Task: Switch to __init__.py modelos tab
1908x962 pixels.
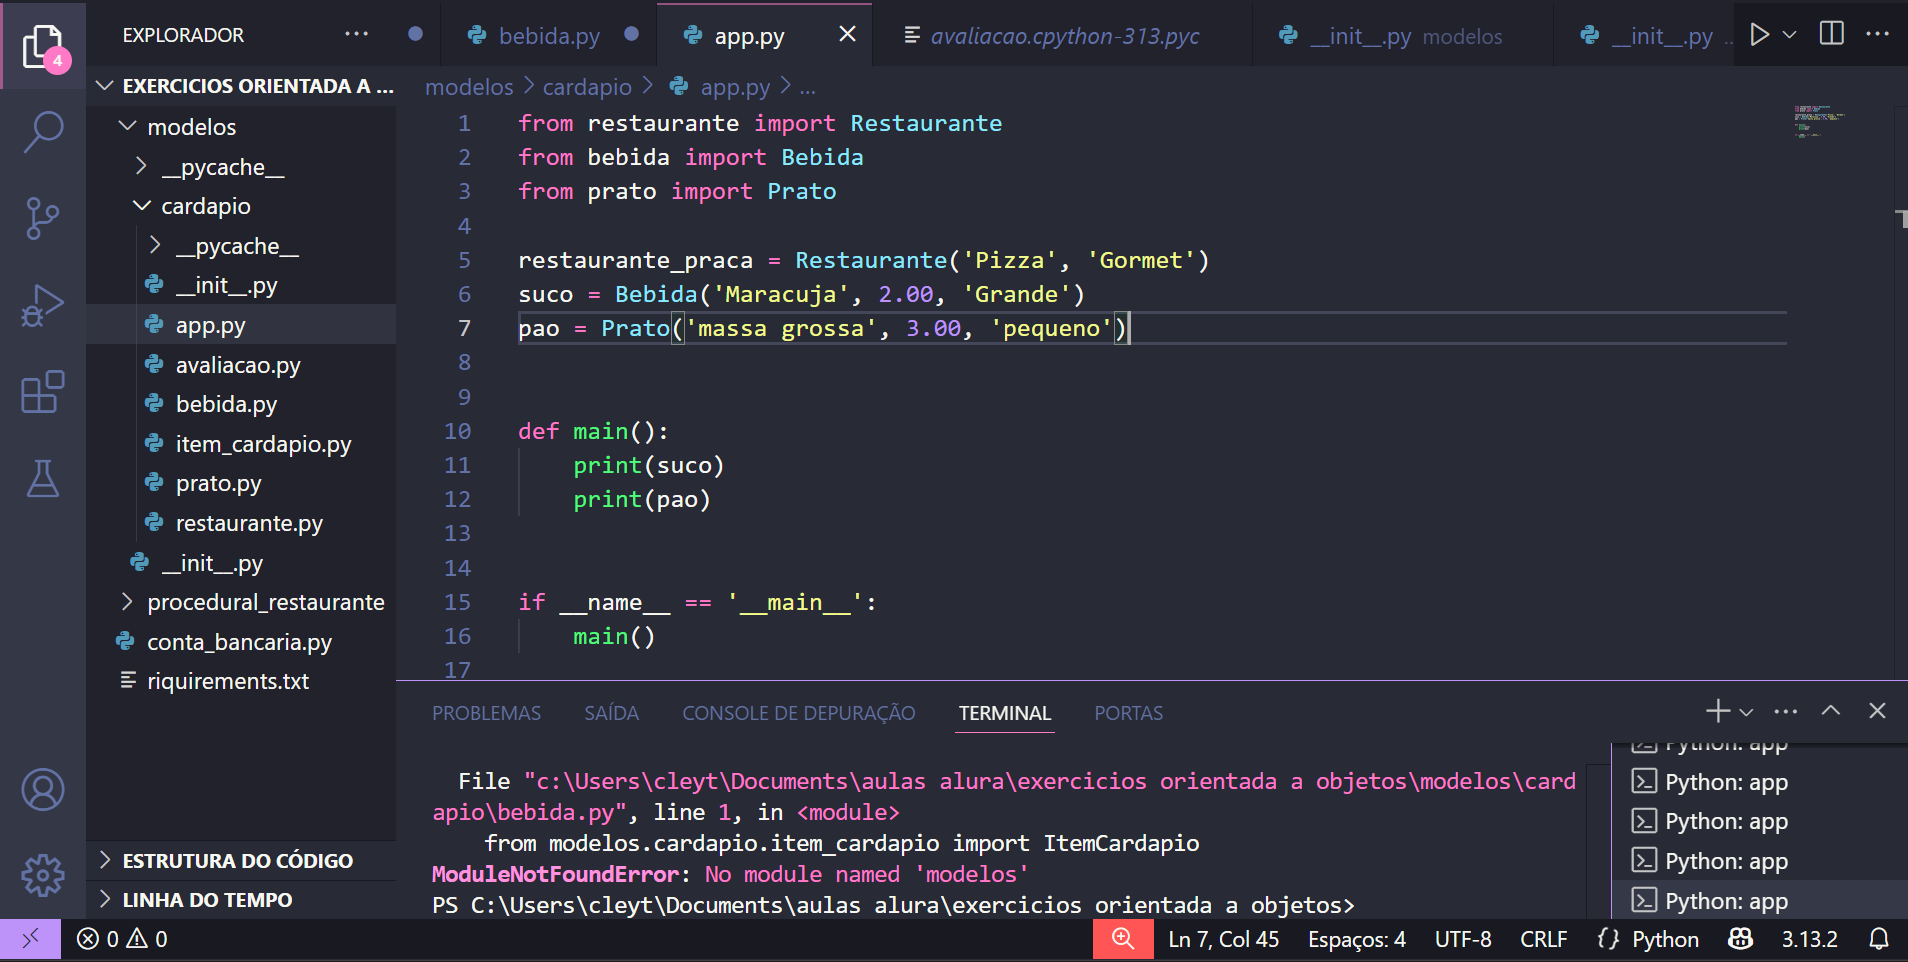Action: pos(1404,36)
